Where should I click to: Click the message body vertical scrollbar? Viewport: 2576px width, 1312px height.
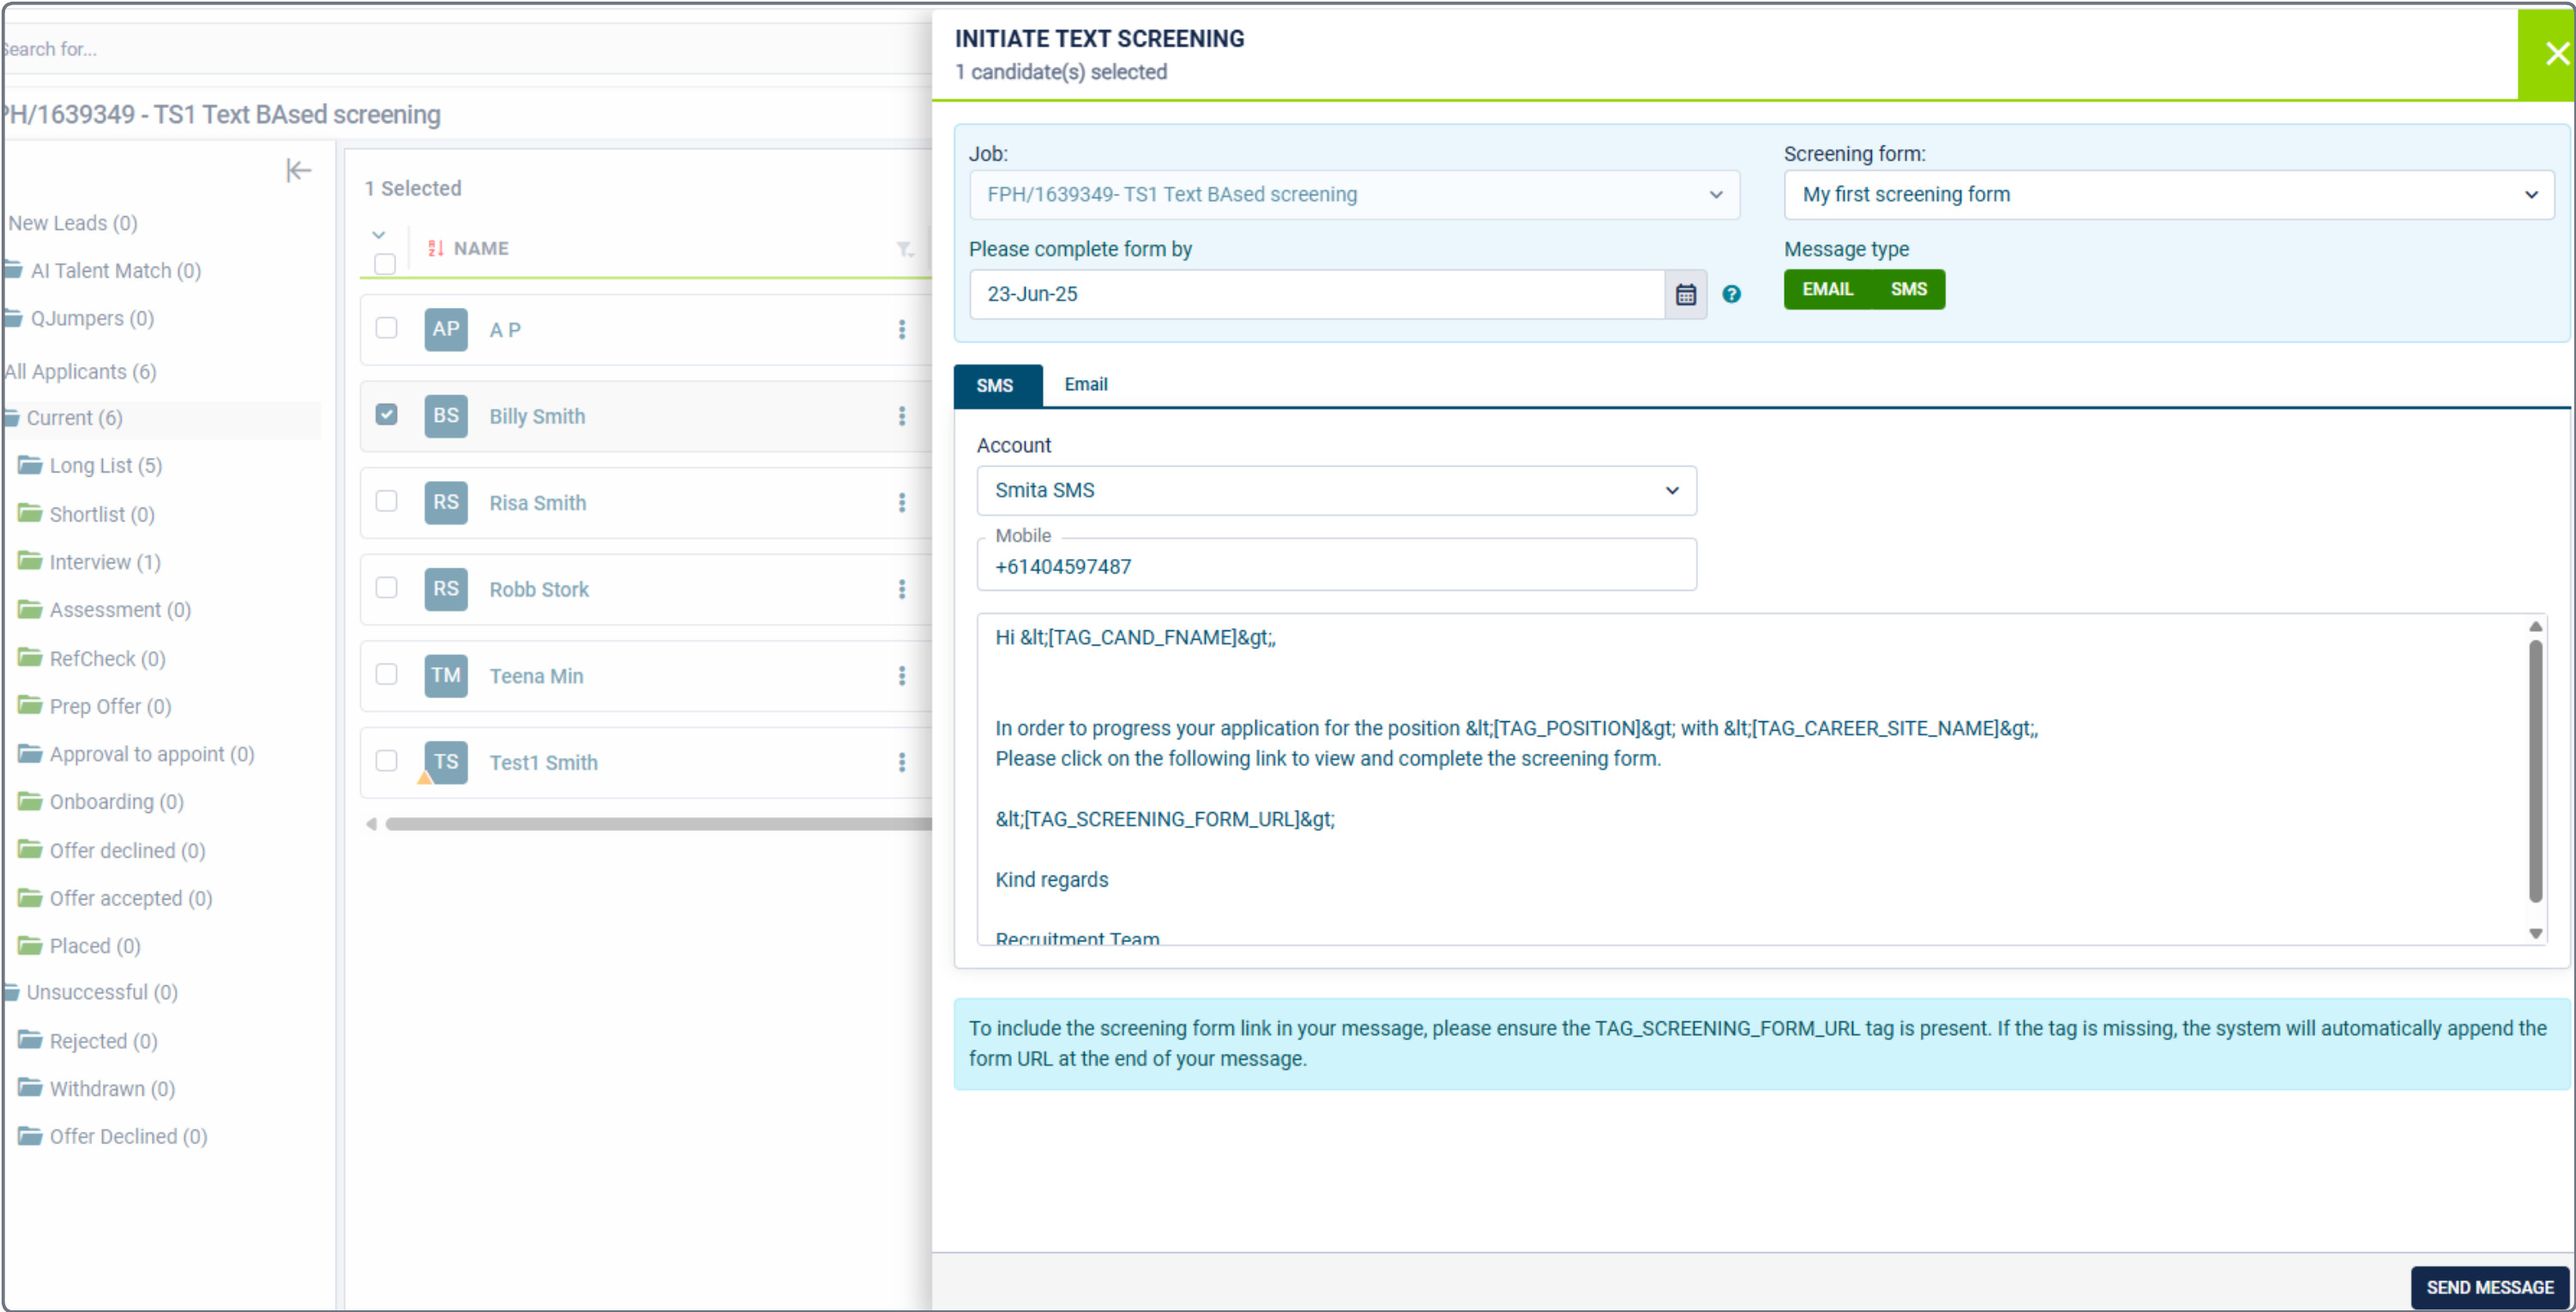[2534, 770]
